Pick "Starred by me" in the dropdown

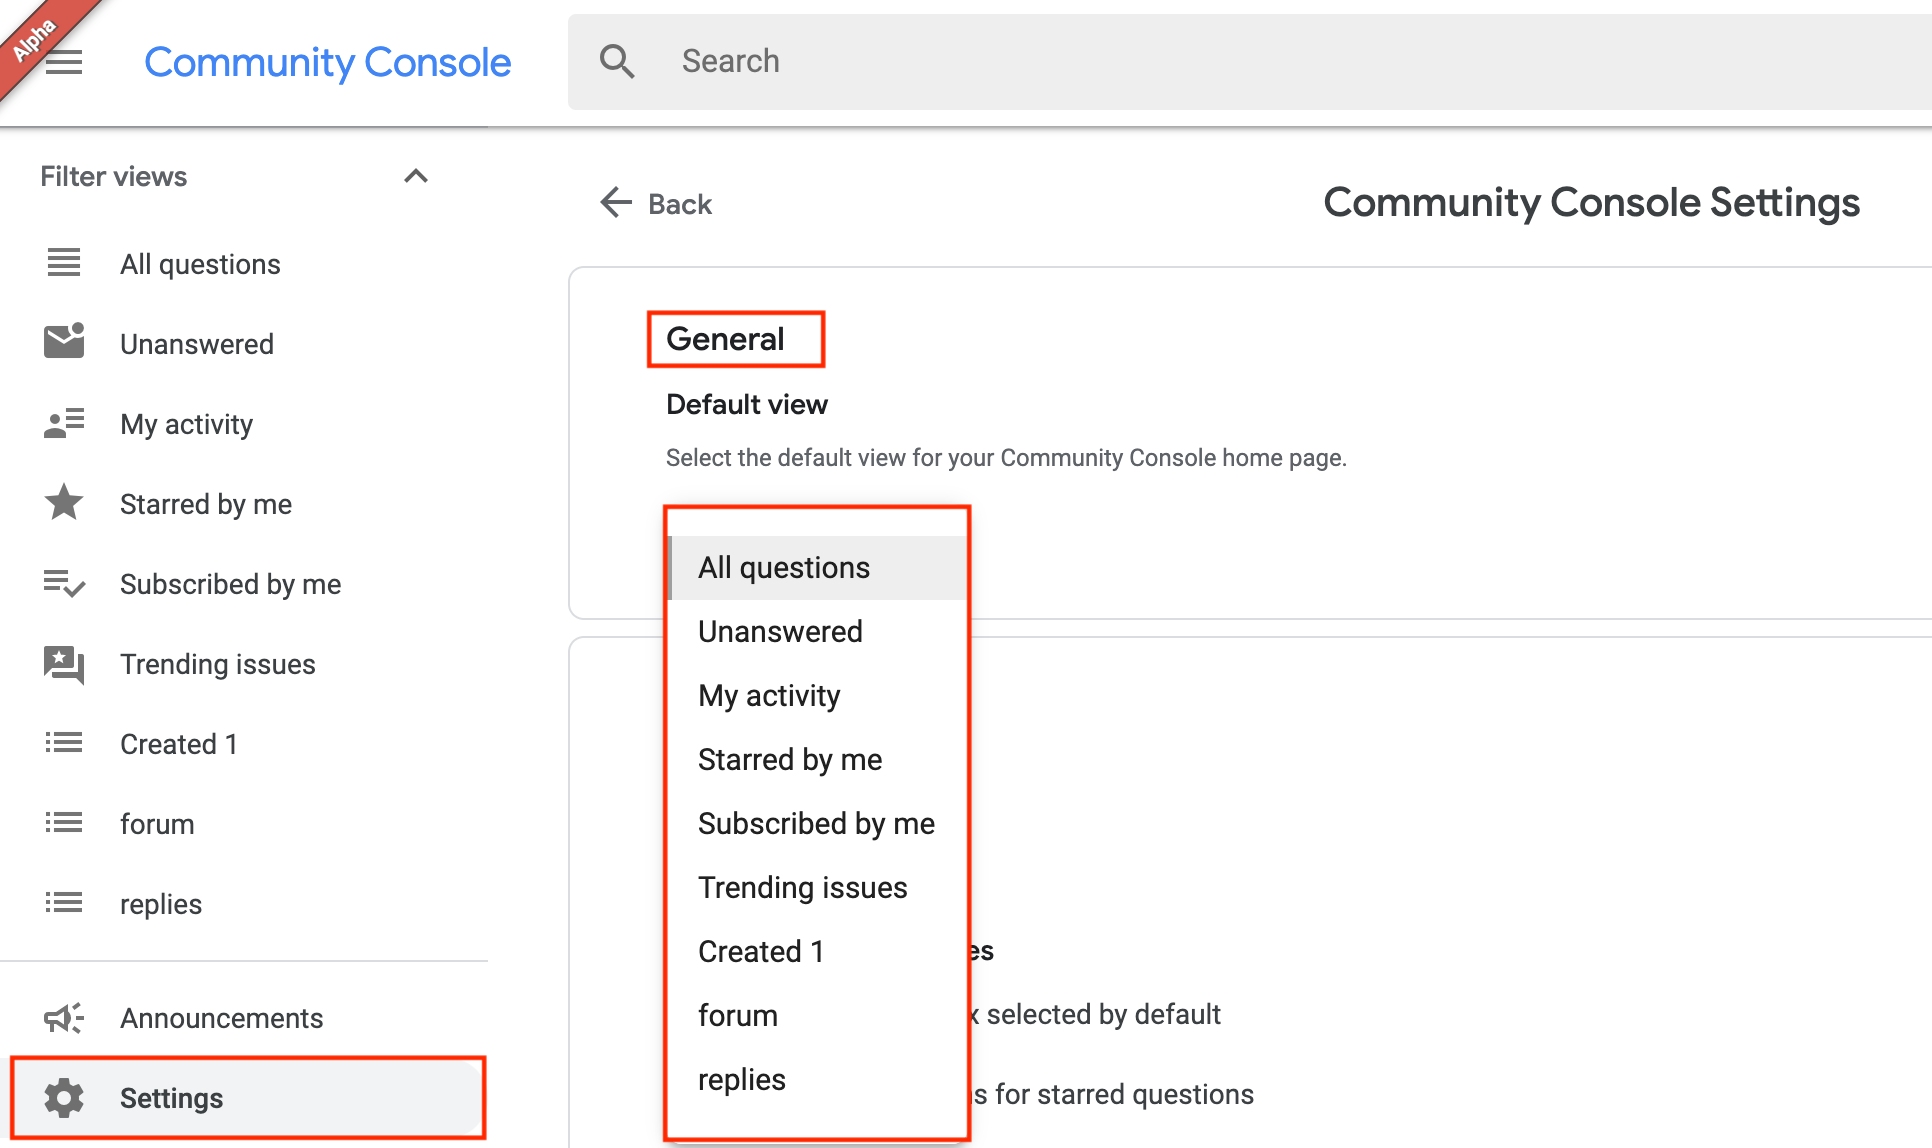coord(789,759)
